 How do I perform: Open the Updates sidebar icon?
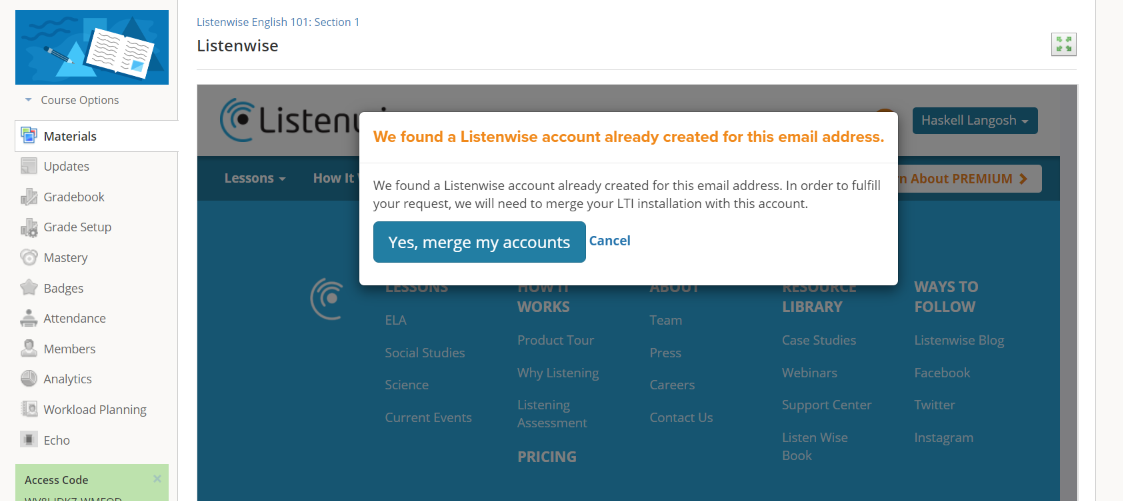(x=29, y=166)
